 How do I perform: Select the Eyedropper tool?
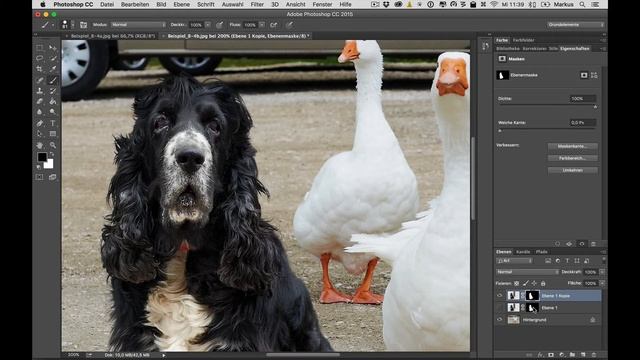[x=53, y=69]
